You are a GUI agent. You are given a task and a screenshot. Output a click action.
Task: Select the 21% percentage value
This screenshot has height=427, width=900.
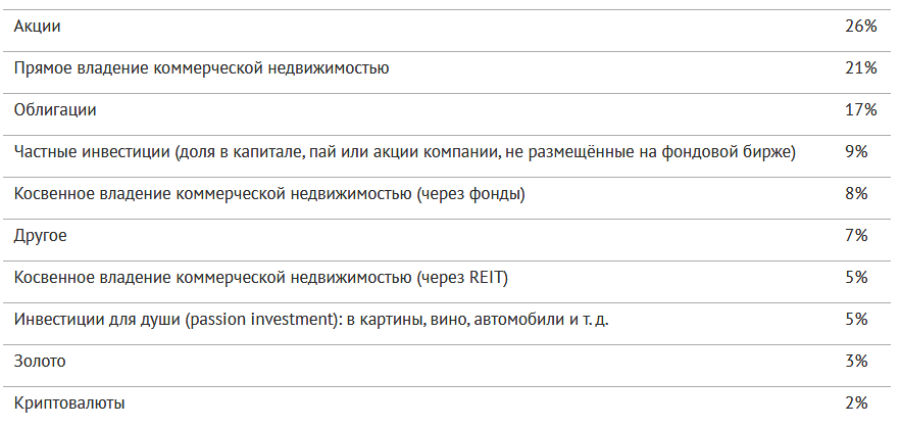(860, 68)
